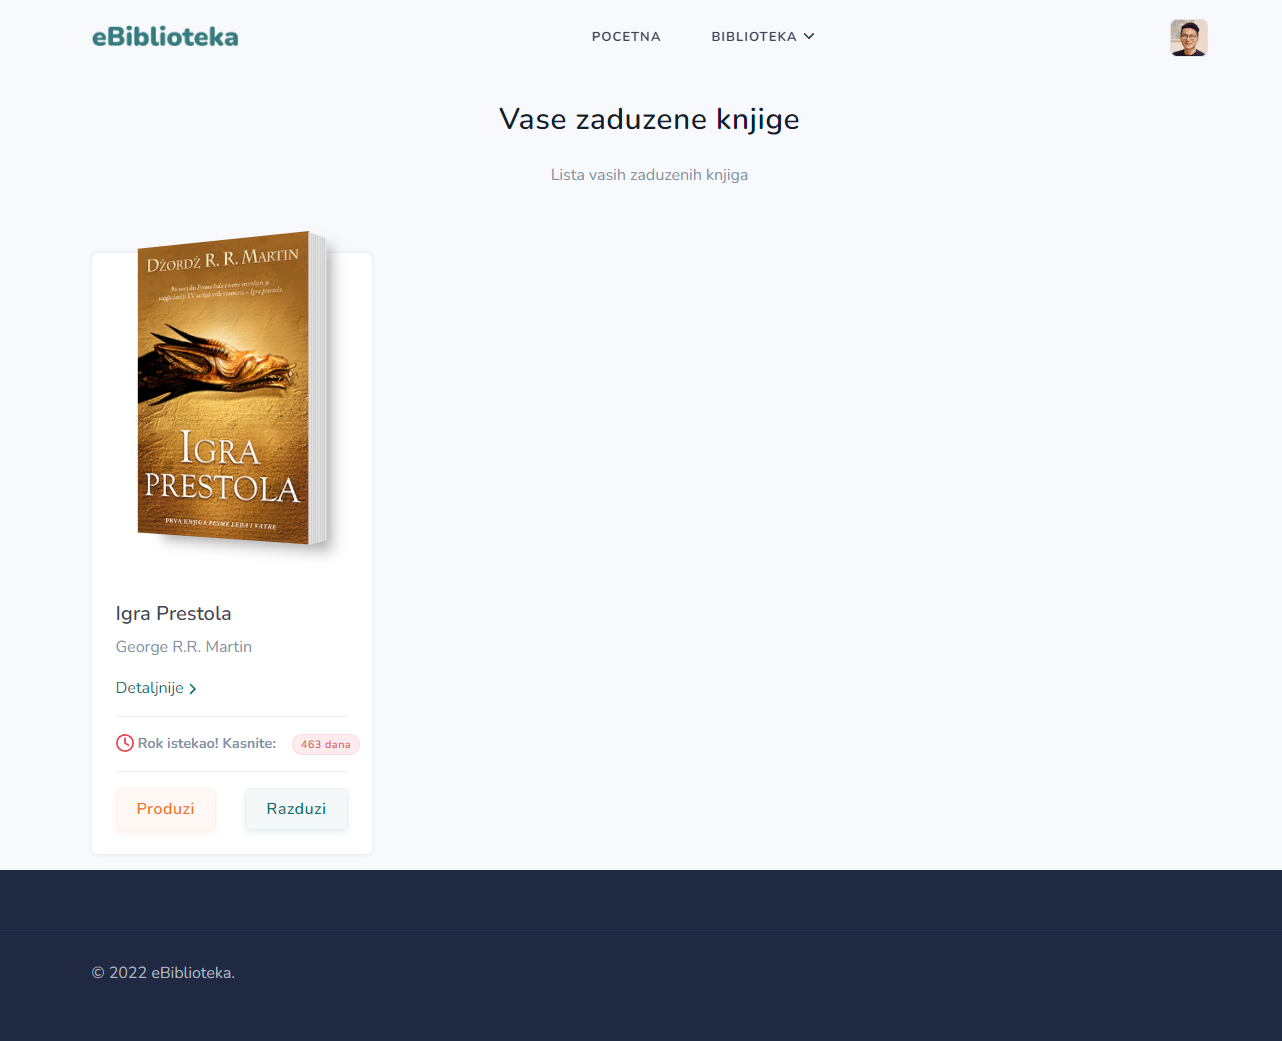Click the Igra Prestola book cover
This screenshot has width=1282, height=1041.
click(x=232, y=389)
